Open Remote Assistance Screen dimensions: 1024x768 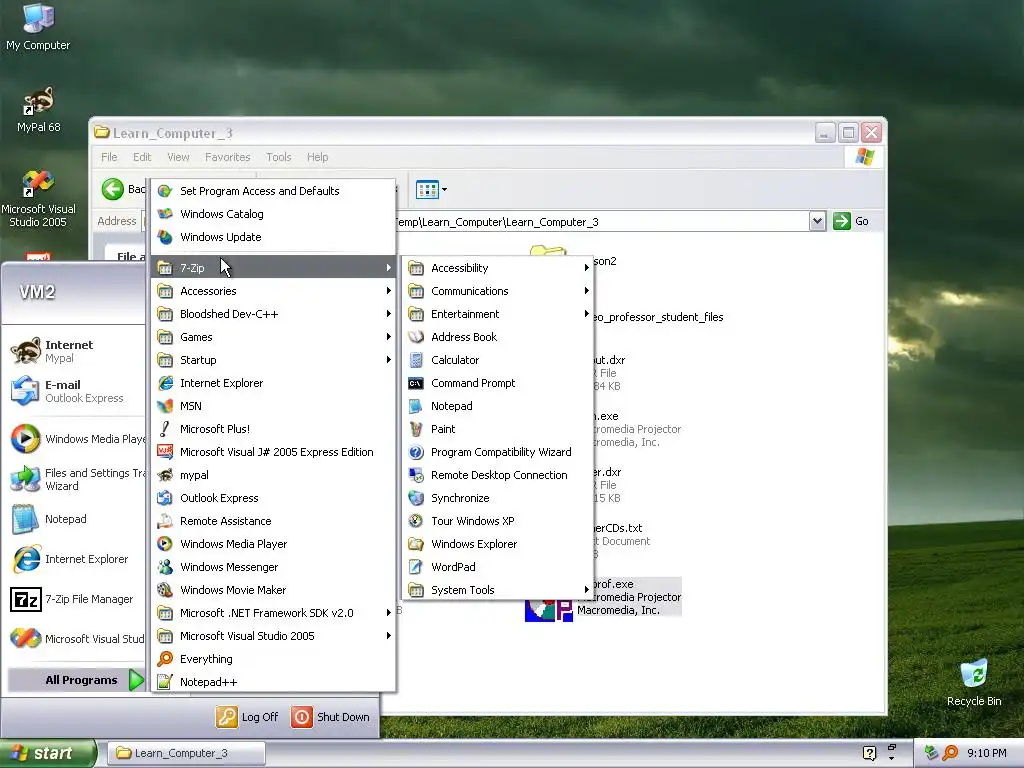point(274,520)
